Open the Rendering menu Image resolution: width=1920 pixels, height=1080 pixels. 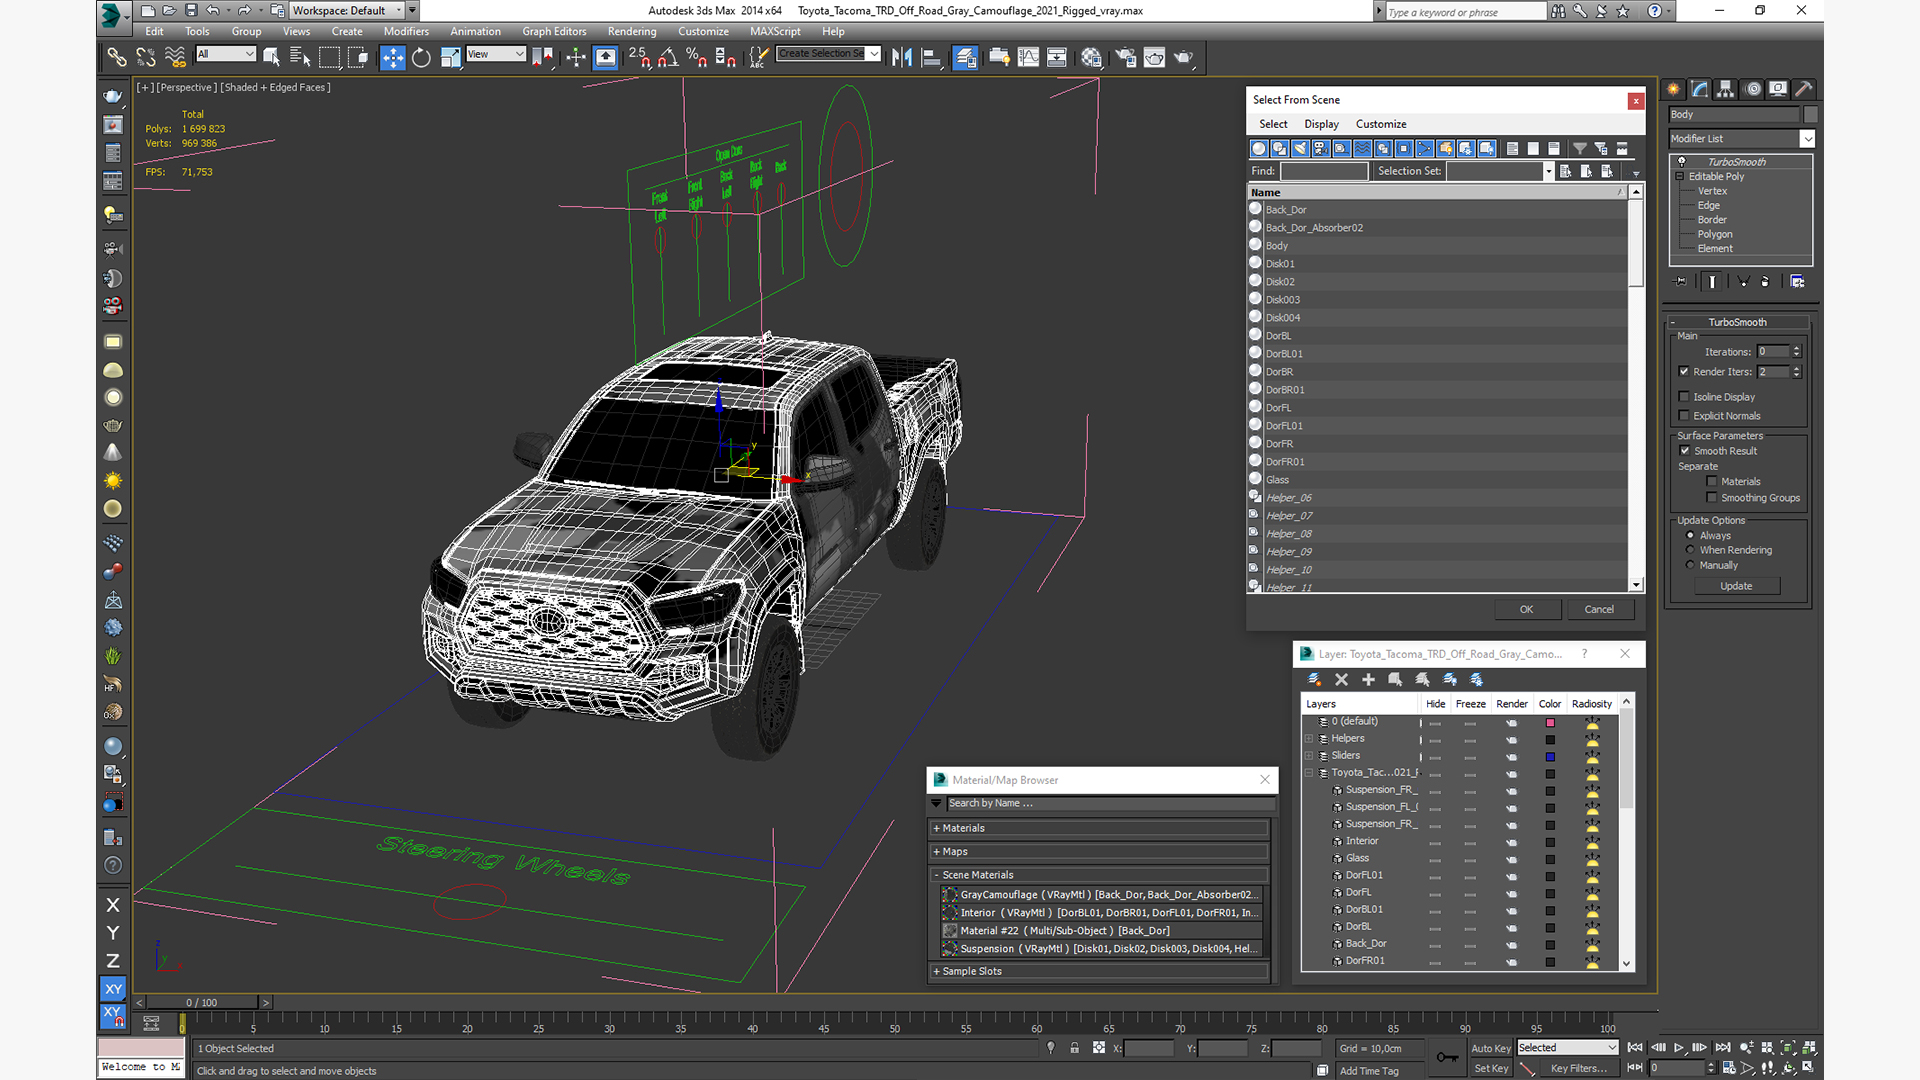tap(632, 31)
